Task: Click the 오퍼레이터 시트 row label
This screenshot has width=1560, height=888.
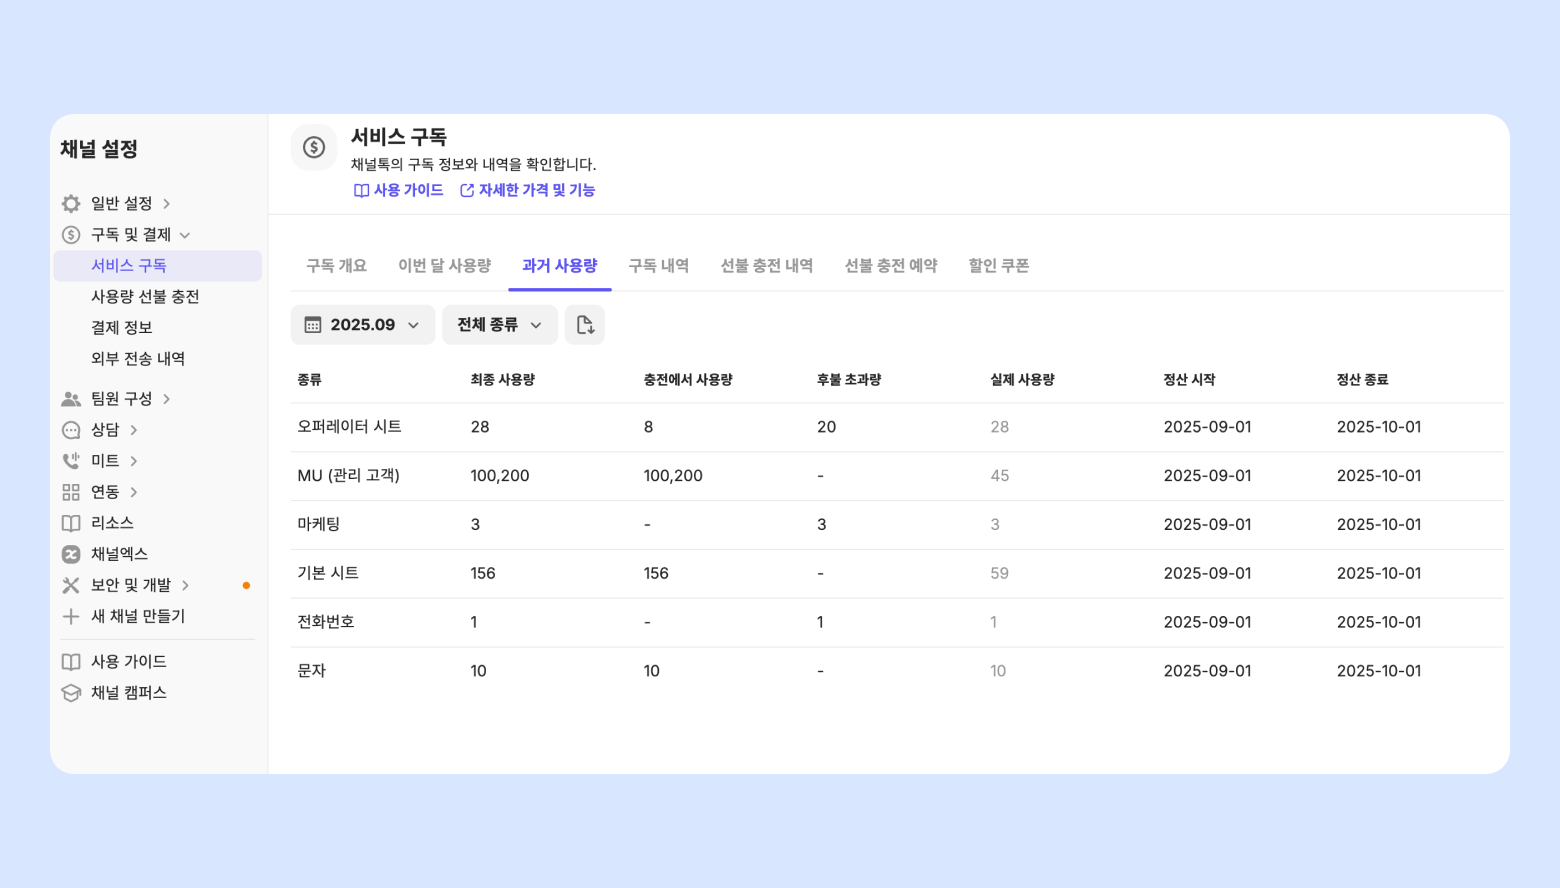Action: click(x=349, y=427)
